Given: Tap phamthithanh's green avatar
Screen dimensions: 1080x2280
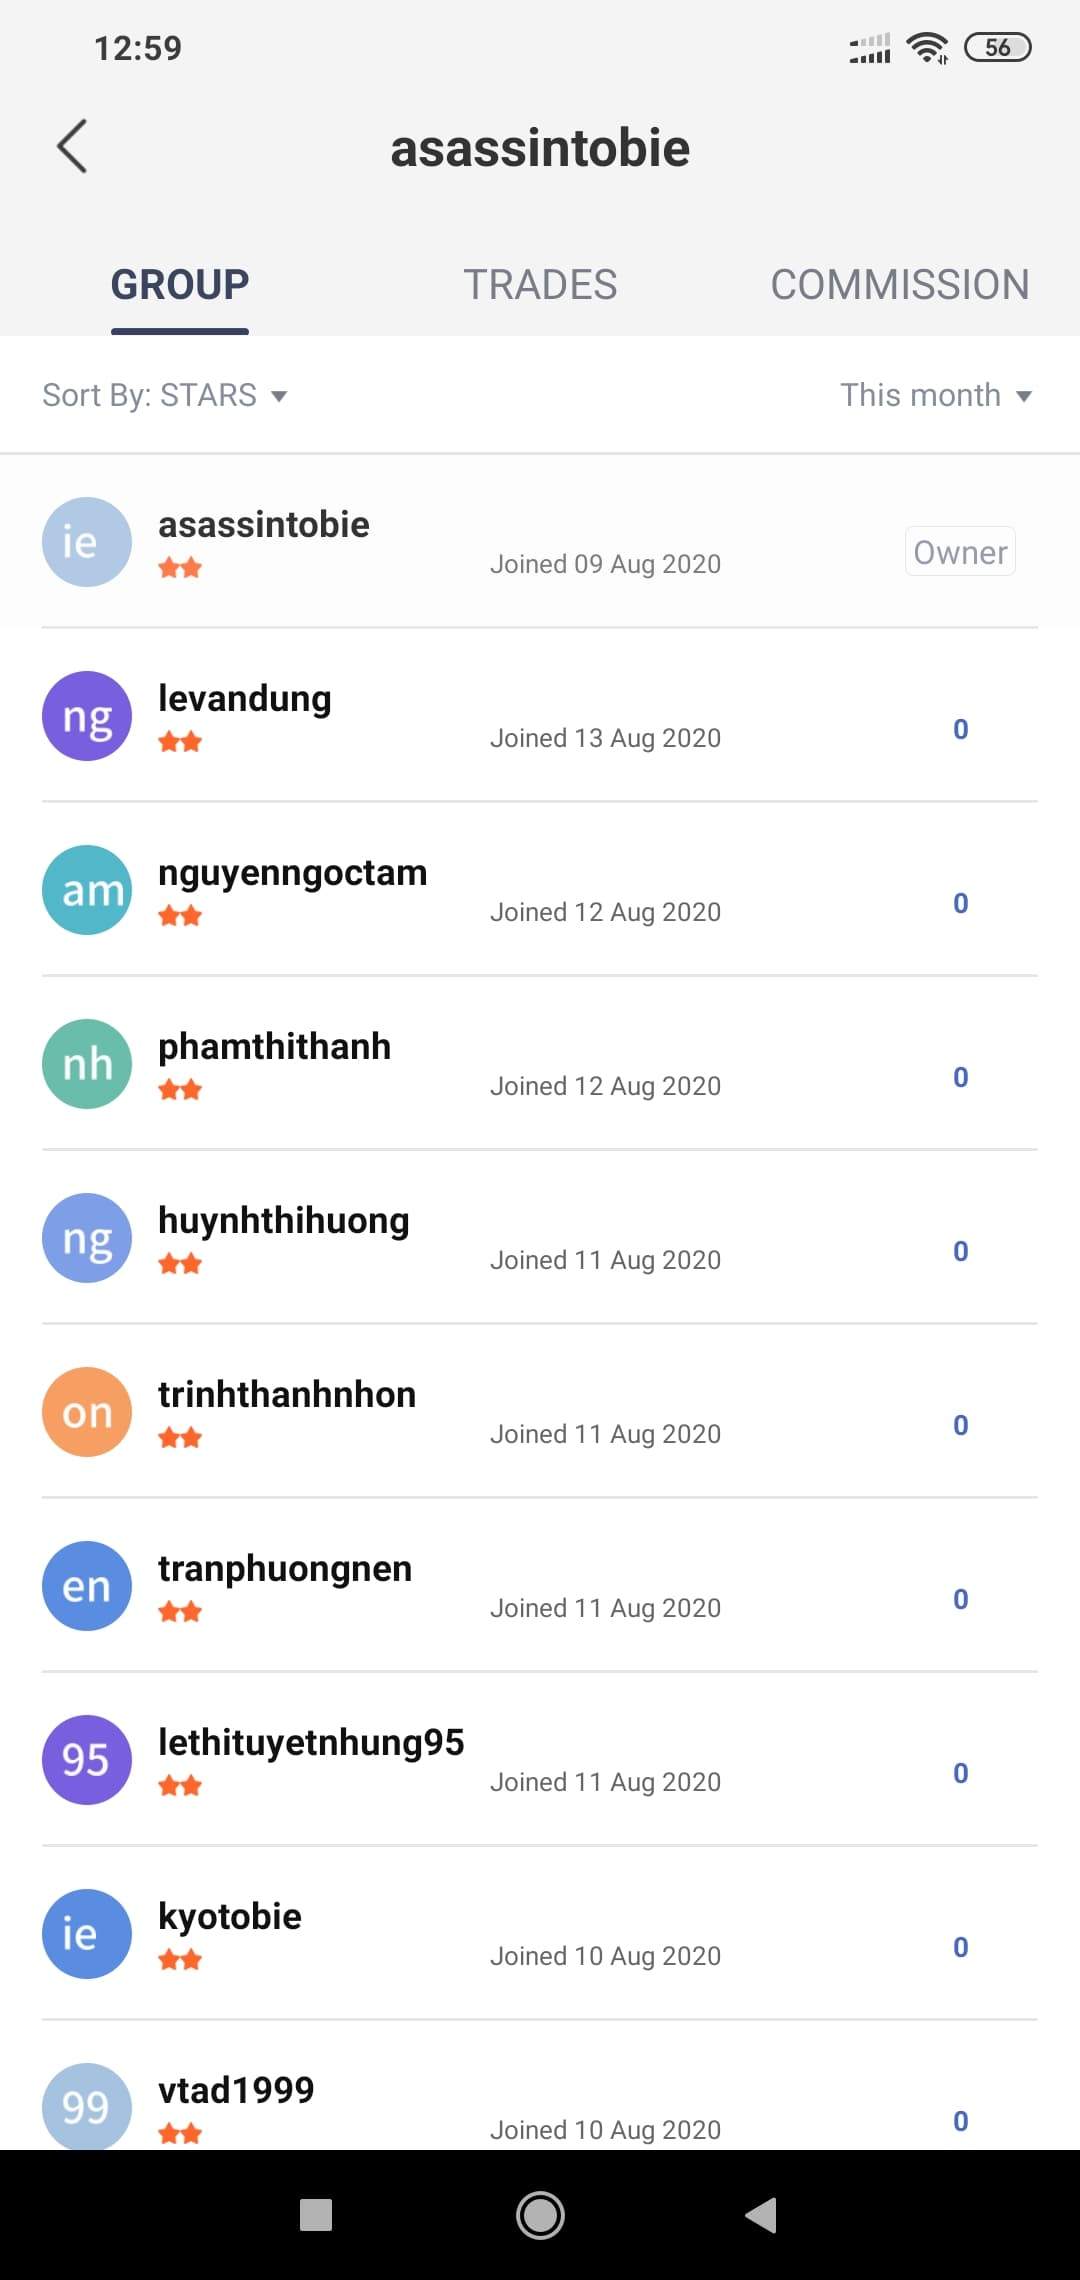Looking at the screenshot, I should click(87, 1064).
